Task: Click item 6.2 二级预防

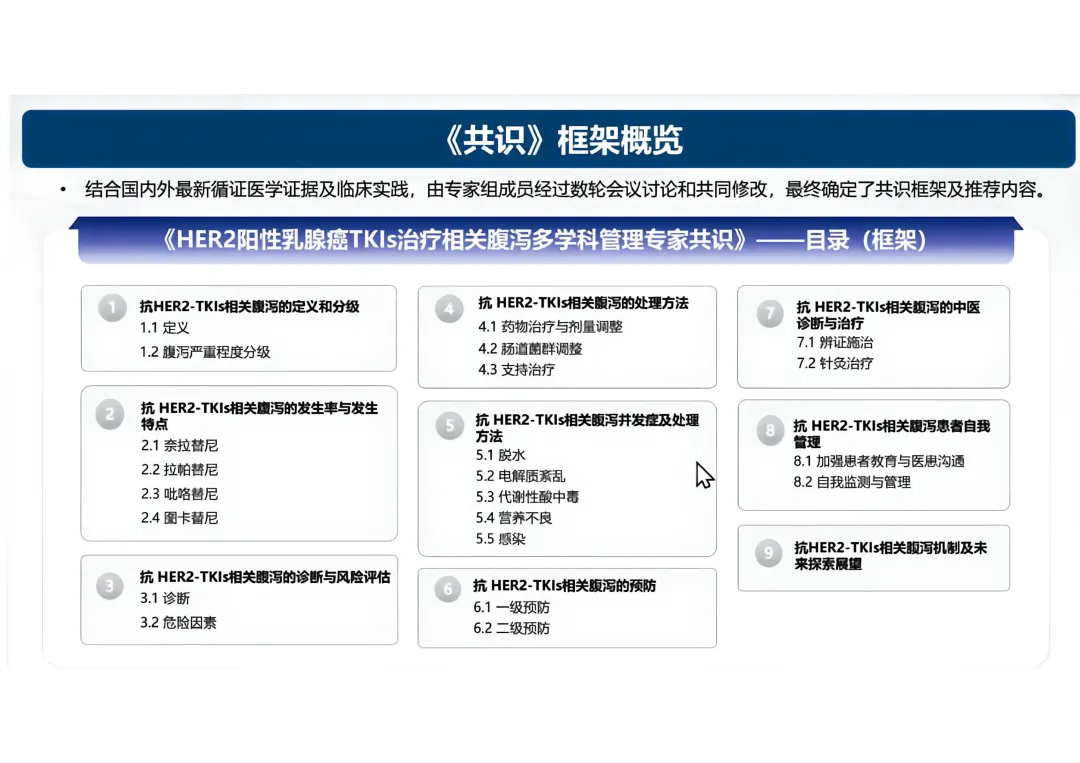Action: tap(511, 628)
